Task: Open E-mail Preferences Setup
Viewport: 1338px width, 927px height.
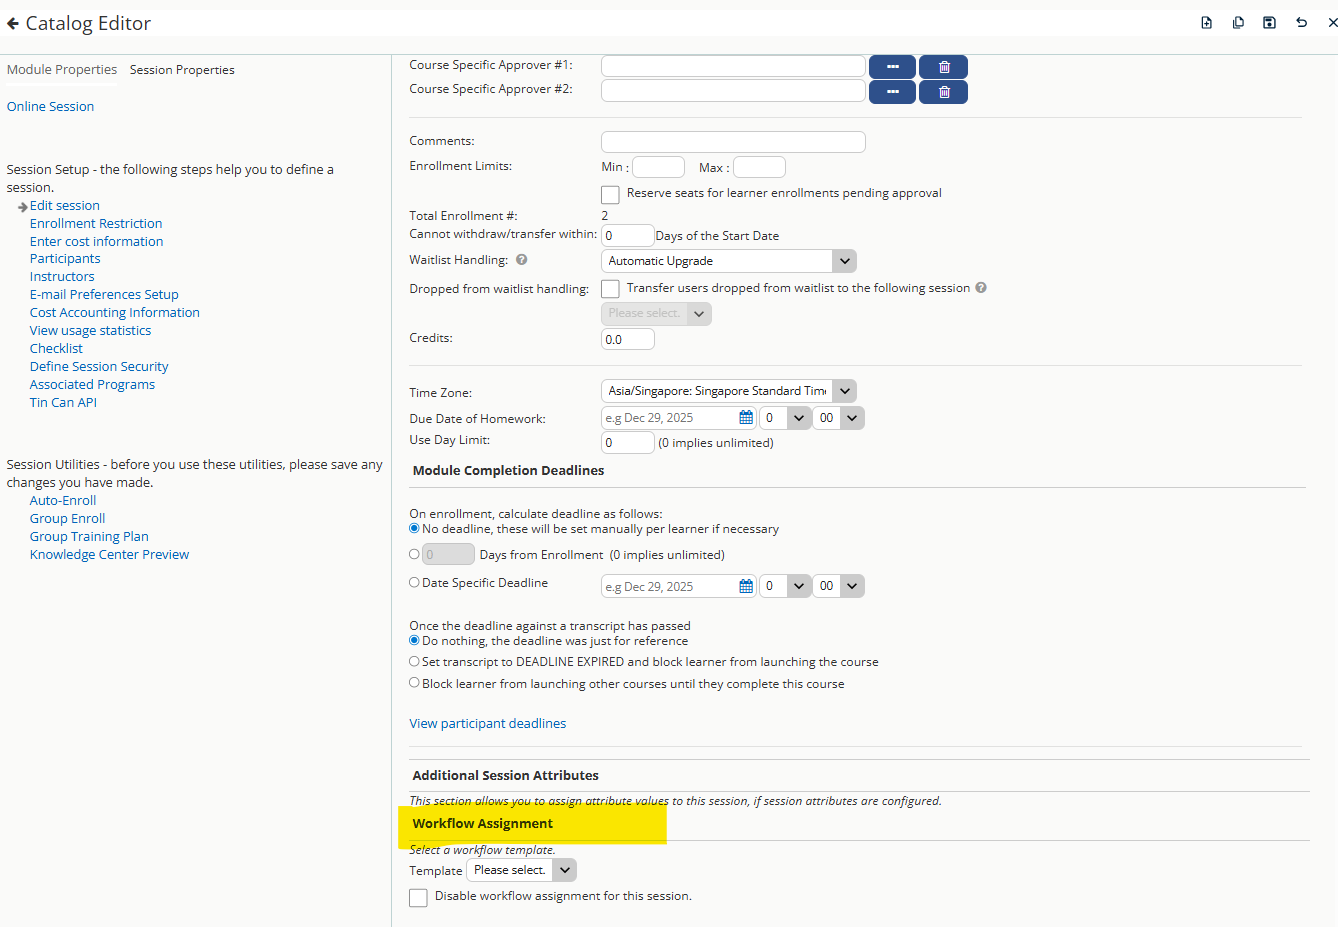Action: [104, 294]
